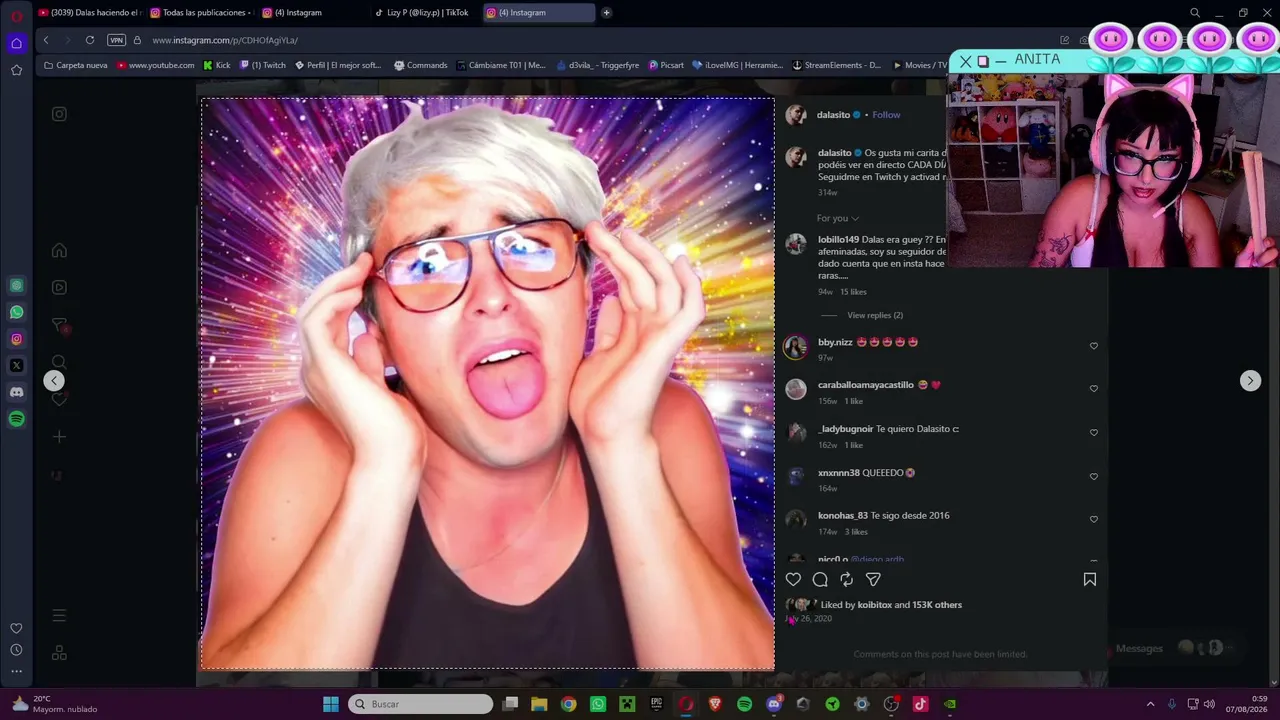Viewport: 1280px width, 720px height.
Task: Open the Opera sidebar heart icon
Action: tap(16, 628)
